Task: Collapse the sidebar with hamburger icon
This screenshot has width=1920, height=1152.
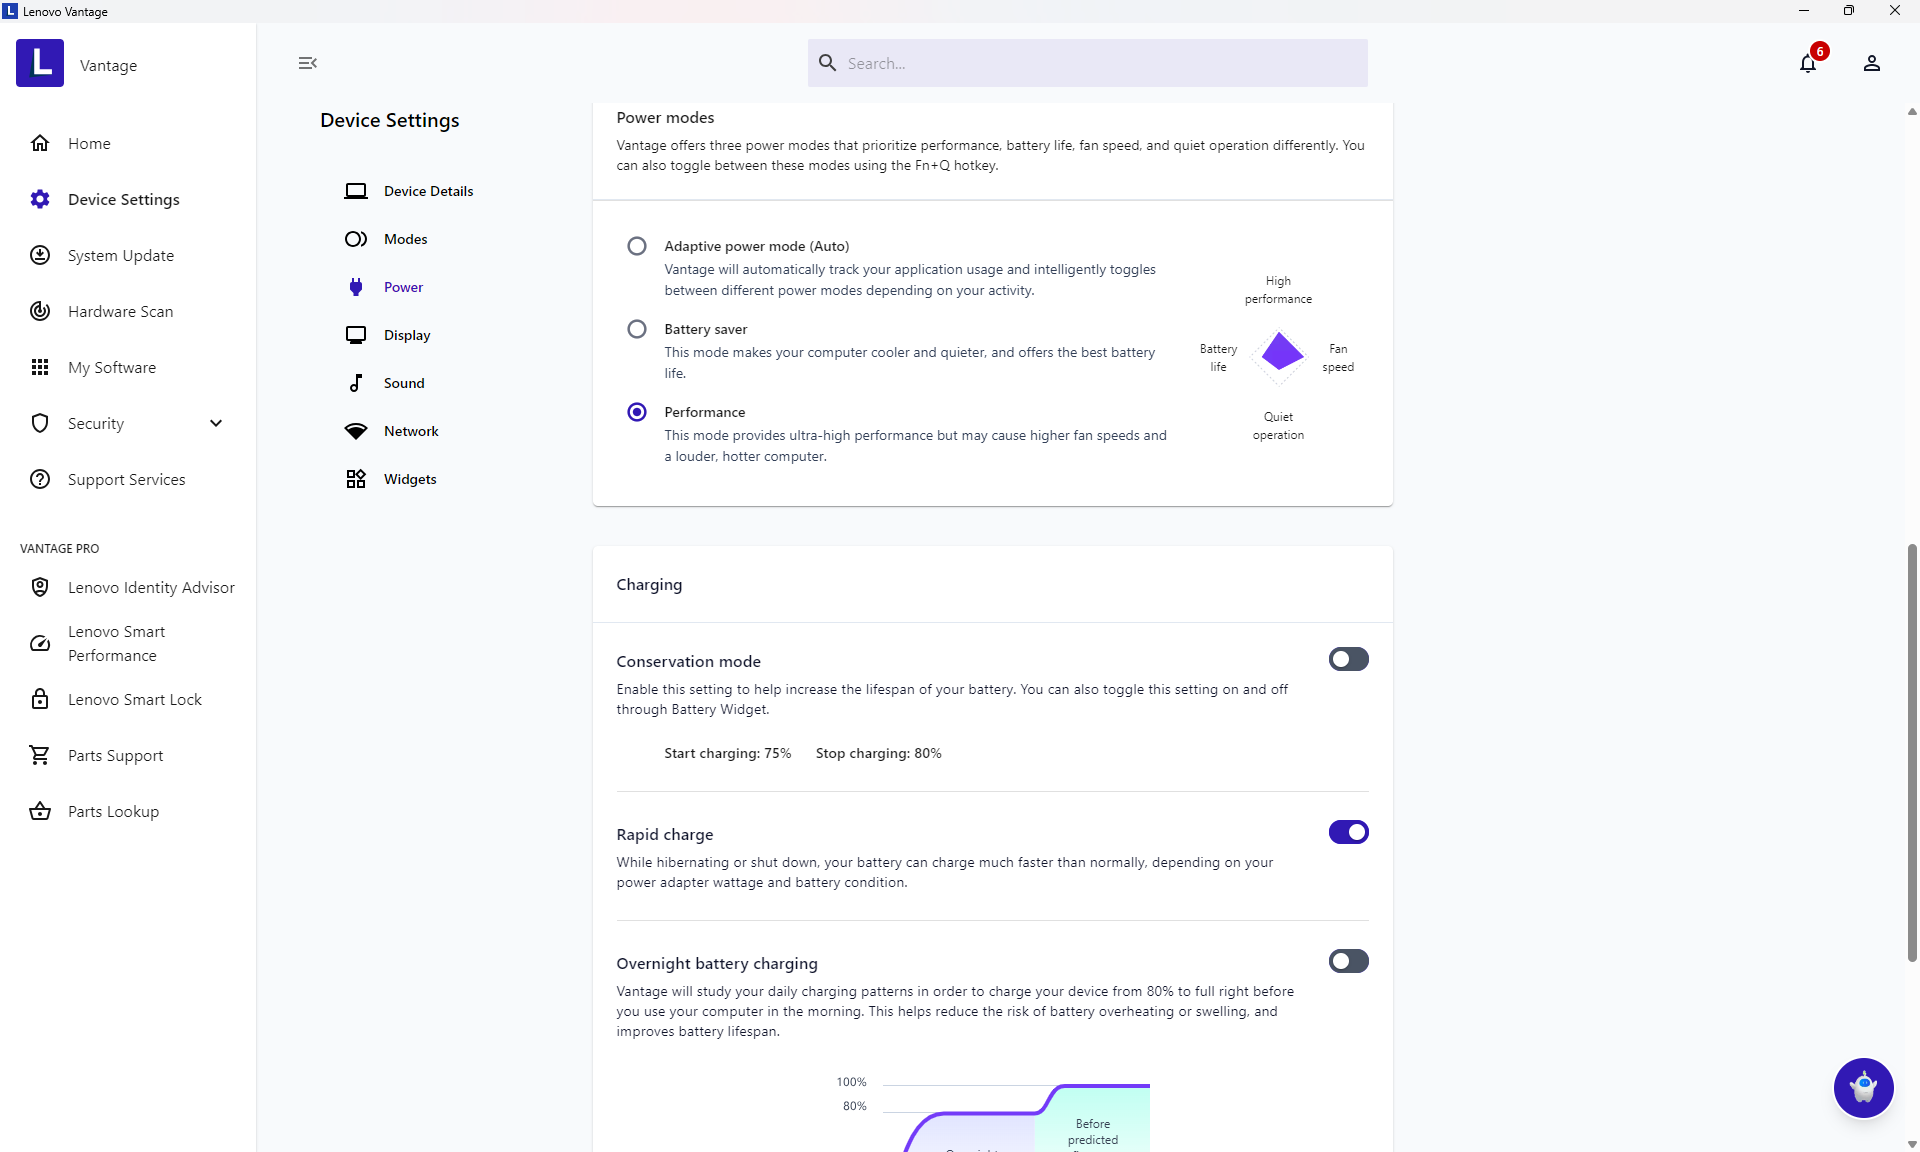Action: coord(307,63)
